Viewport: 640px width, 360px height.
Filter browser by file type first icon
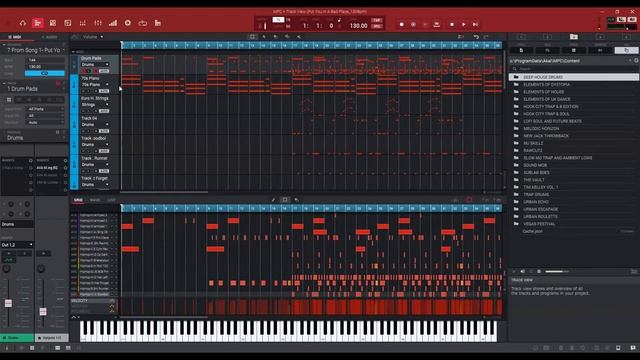521,50
